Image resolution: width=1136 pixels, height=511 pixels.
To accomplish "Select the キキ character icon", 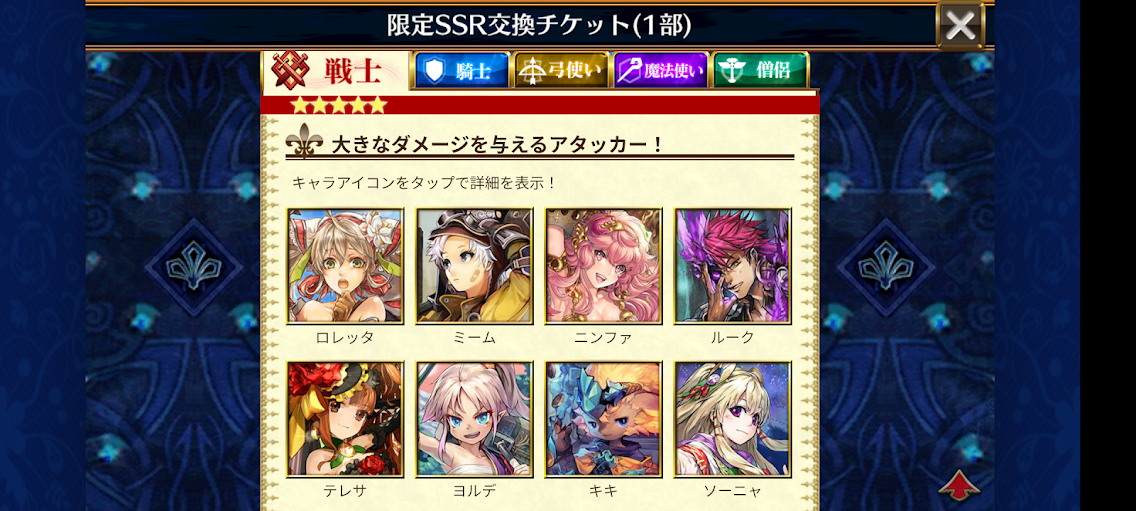I will click(x=604, y=419).
